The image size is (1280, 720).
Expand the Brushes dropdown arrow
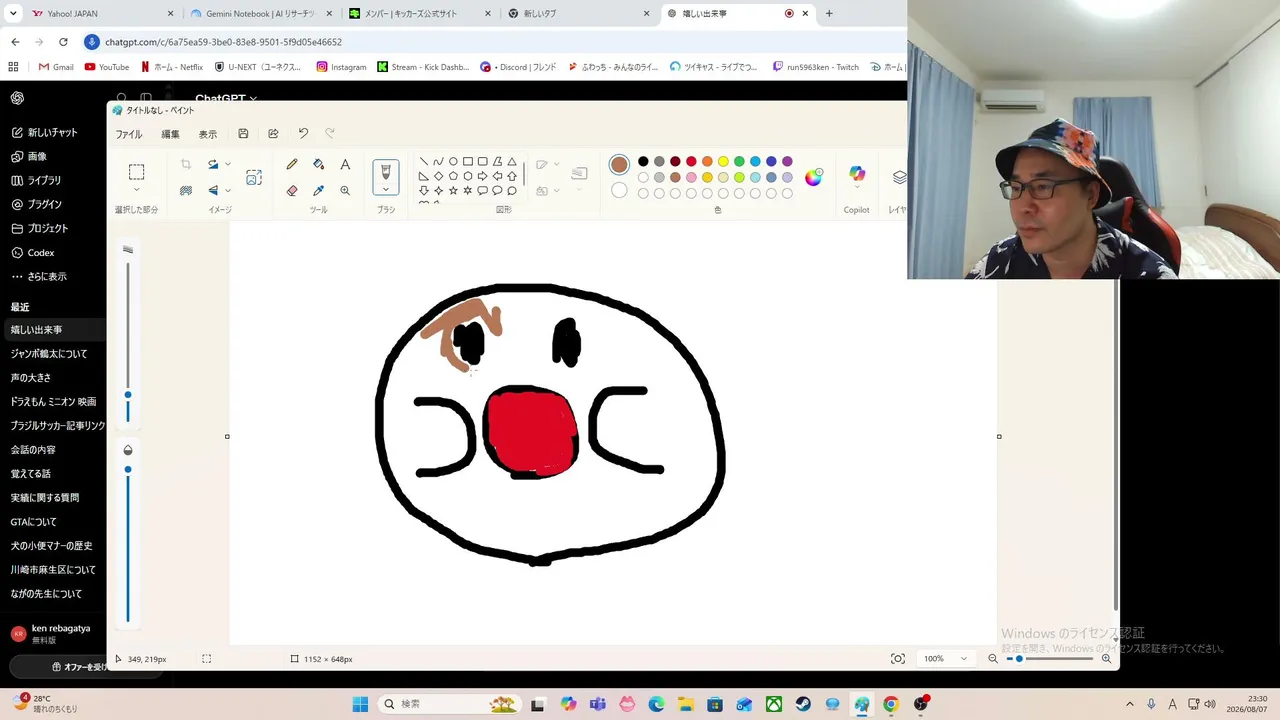(386, 189)
